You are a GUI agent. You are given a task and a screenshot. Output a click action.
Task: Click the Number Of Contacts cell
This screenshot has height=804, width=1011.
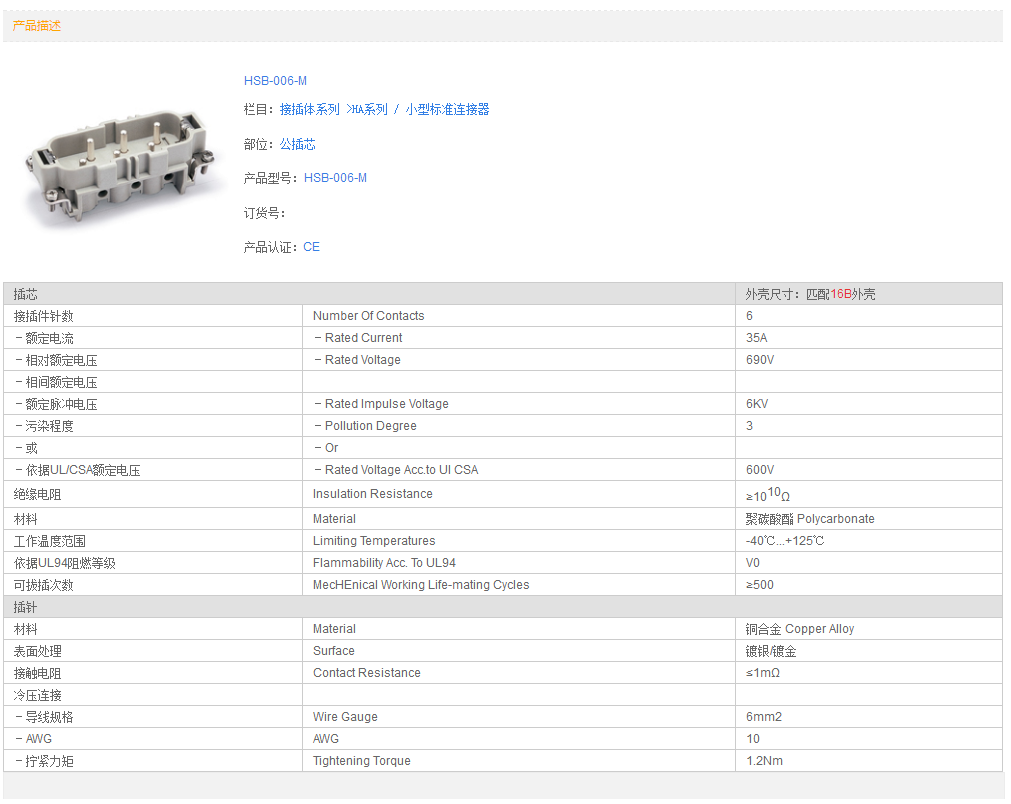click(x=368, y=316)
